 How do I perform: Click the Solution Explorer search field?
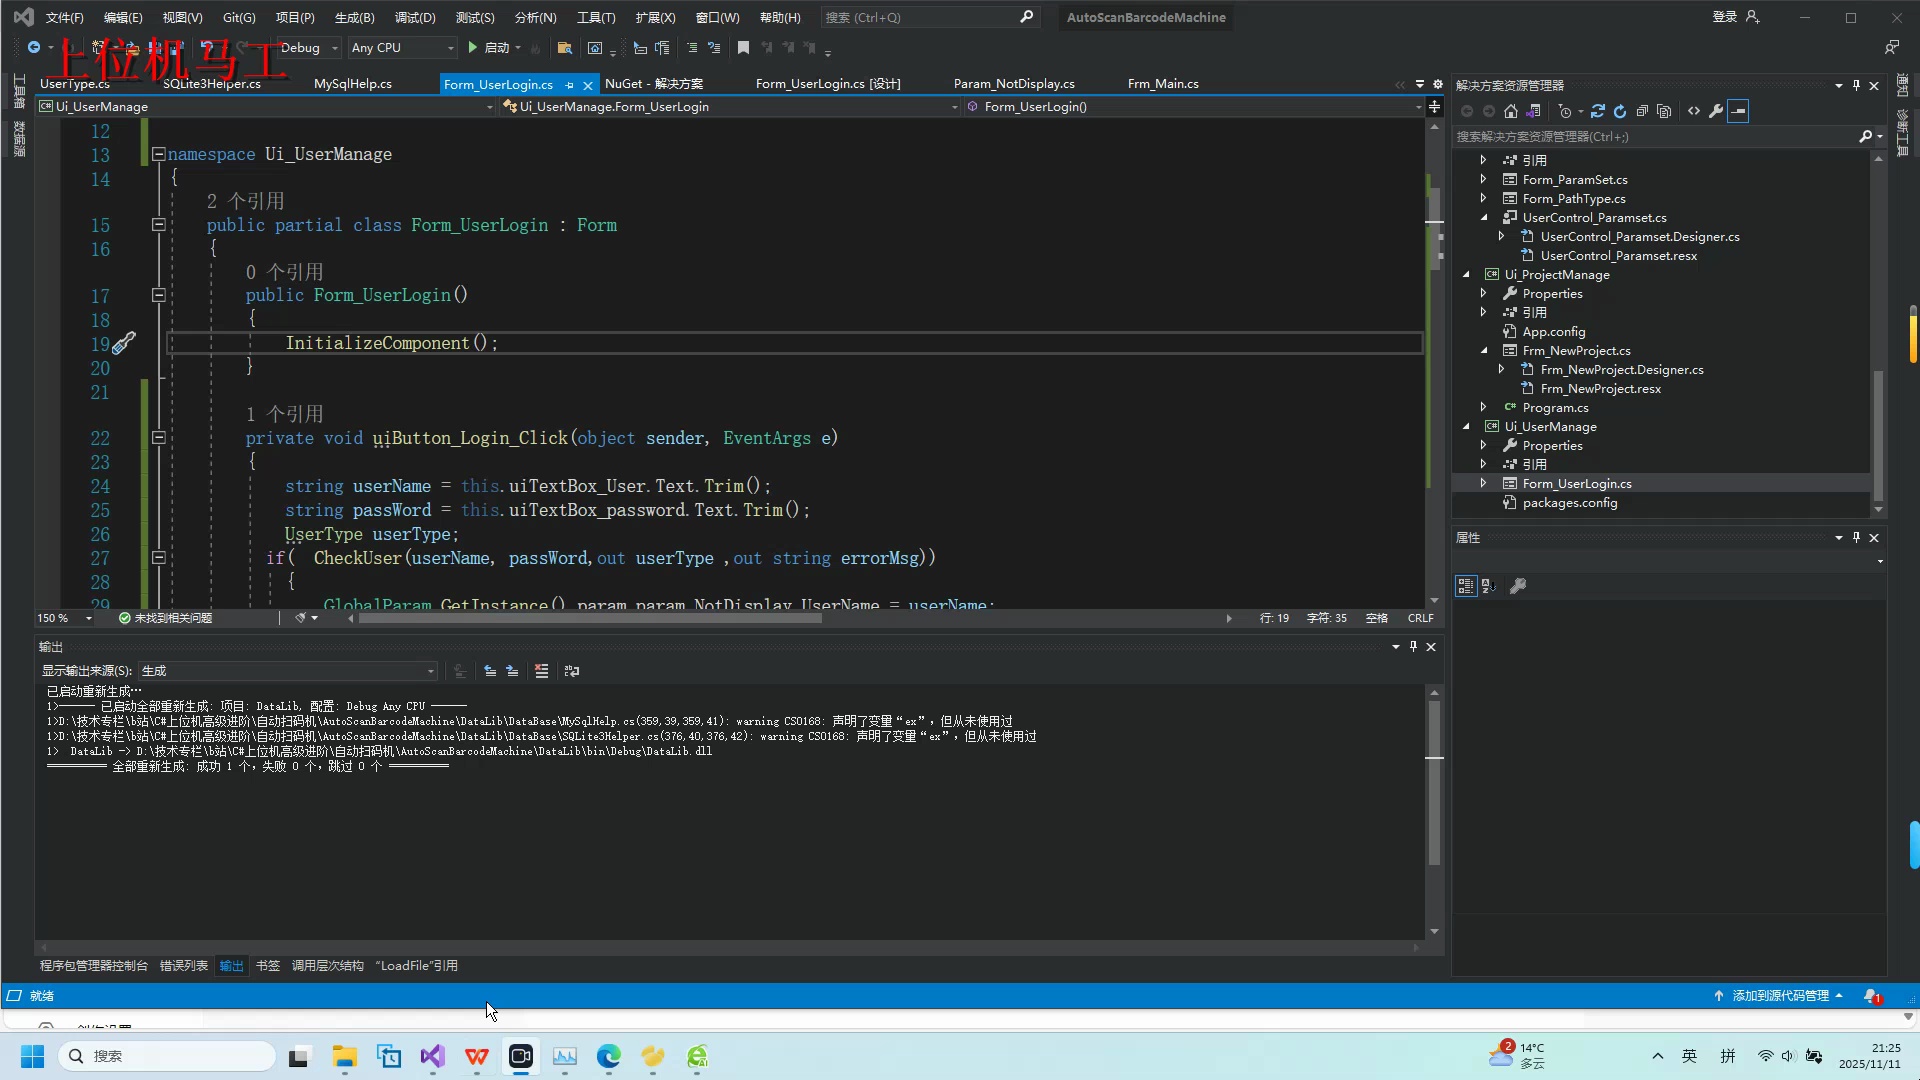[1655, 137]
